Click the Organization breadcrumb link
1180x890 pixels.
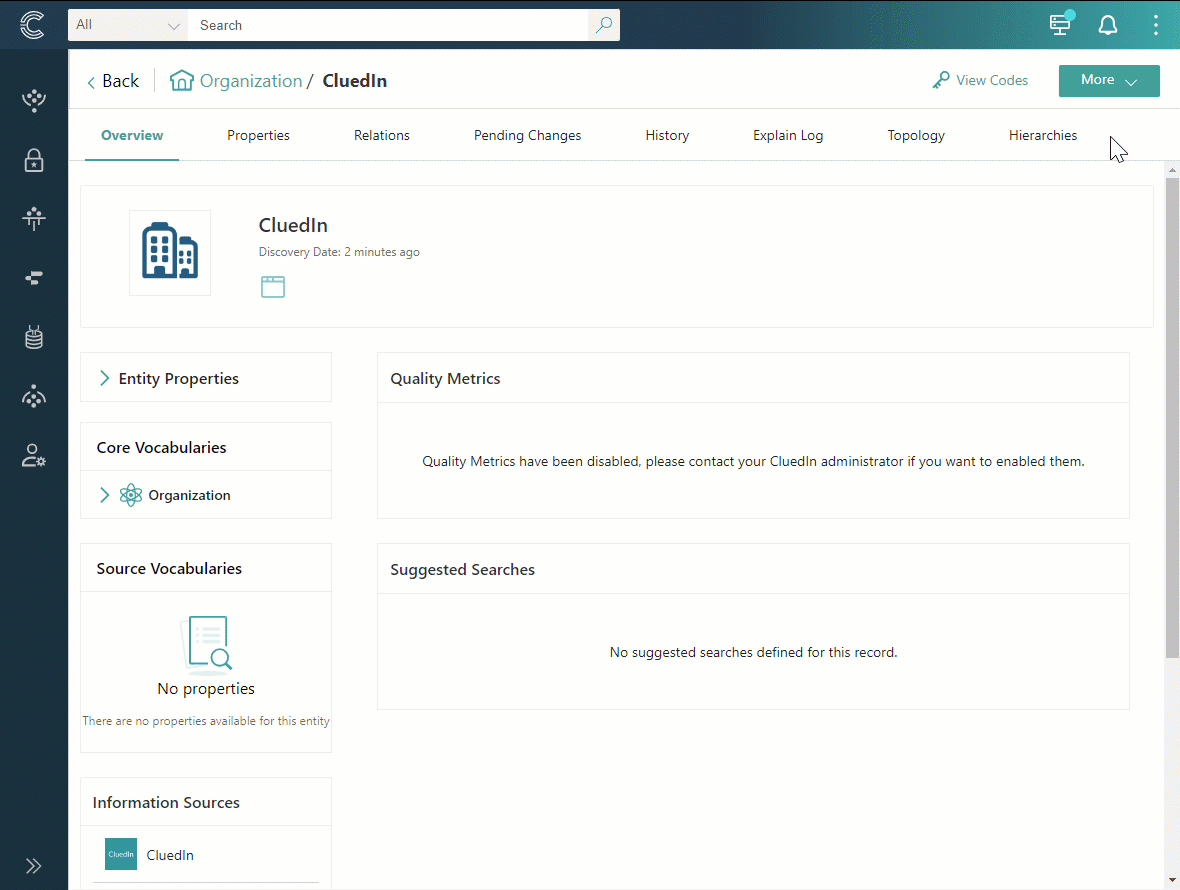coord(250,81)
